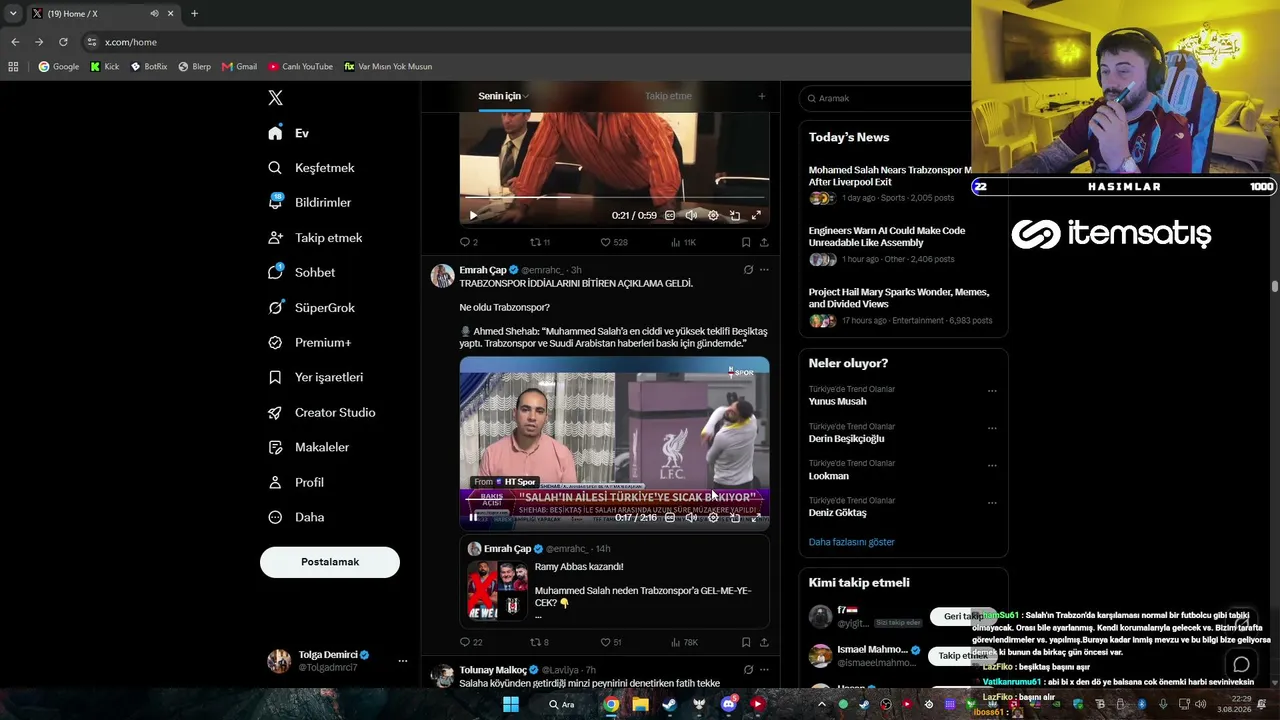The width and height of the screenshot is (1280, 720).
Task: Open Grok icon on Emrah Çap's 3h post
Action: click(x=748, y=270)
